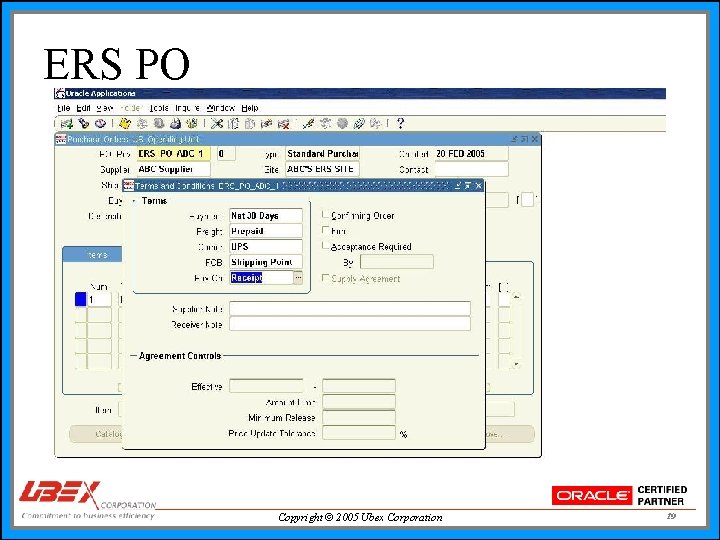The height and width of the screenshot is (540, 720).
Task: Click the Acceptance By date field
Action: (x=397, y=262)
